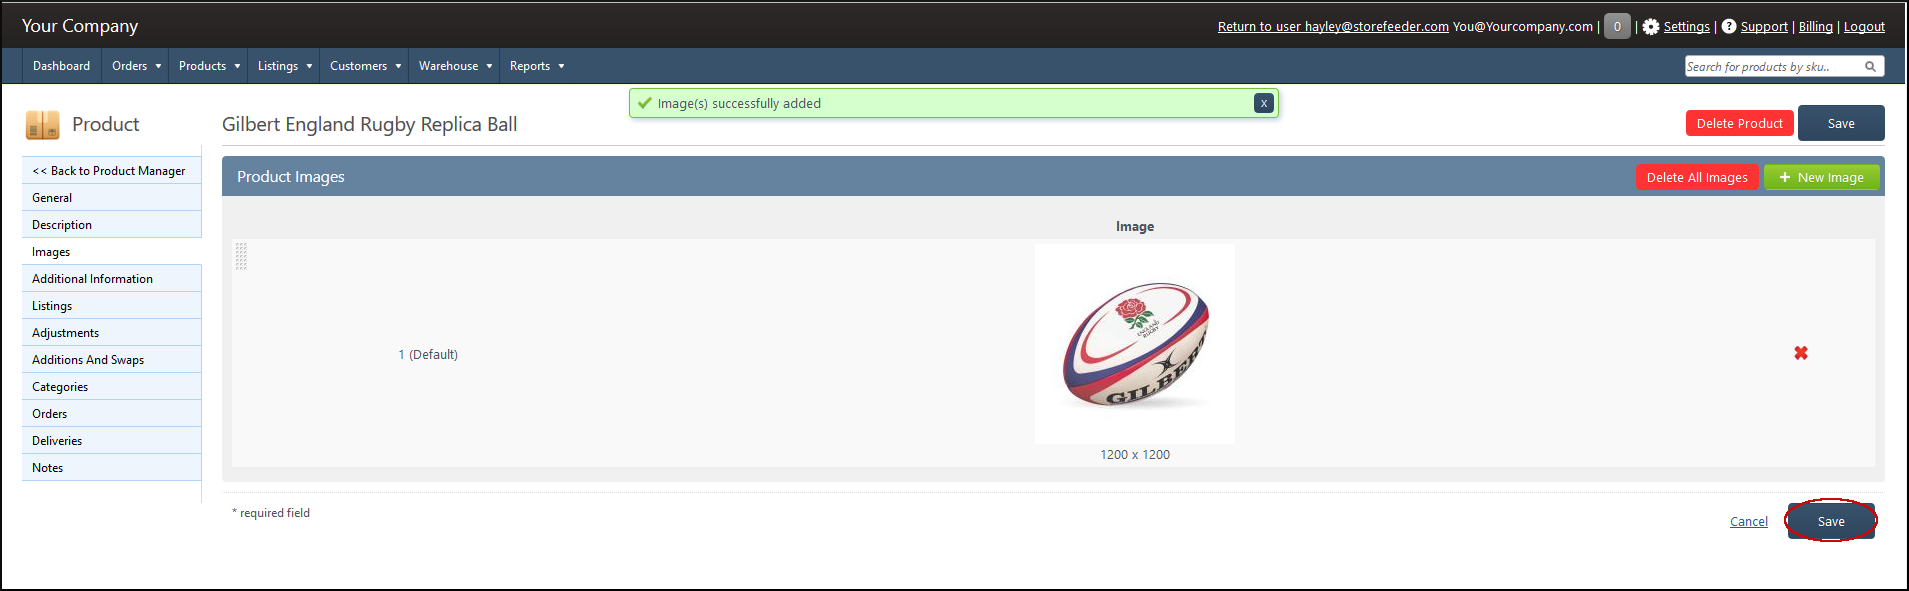Dismiss the success notification with the x
Viewport: 1909px width, 591px height.
pos(1264,103)
